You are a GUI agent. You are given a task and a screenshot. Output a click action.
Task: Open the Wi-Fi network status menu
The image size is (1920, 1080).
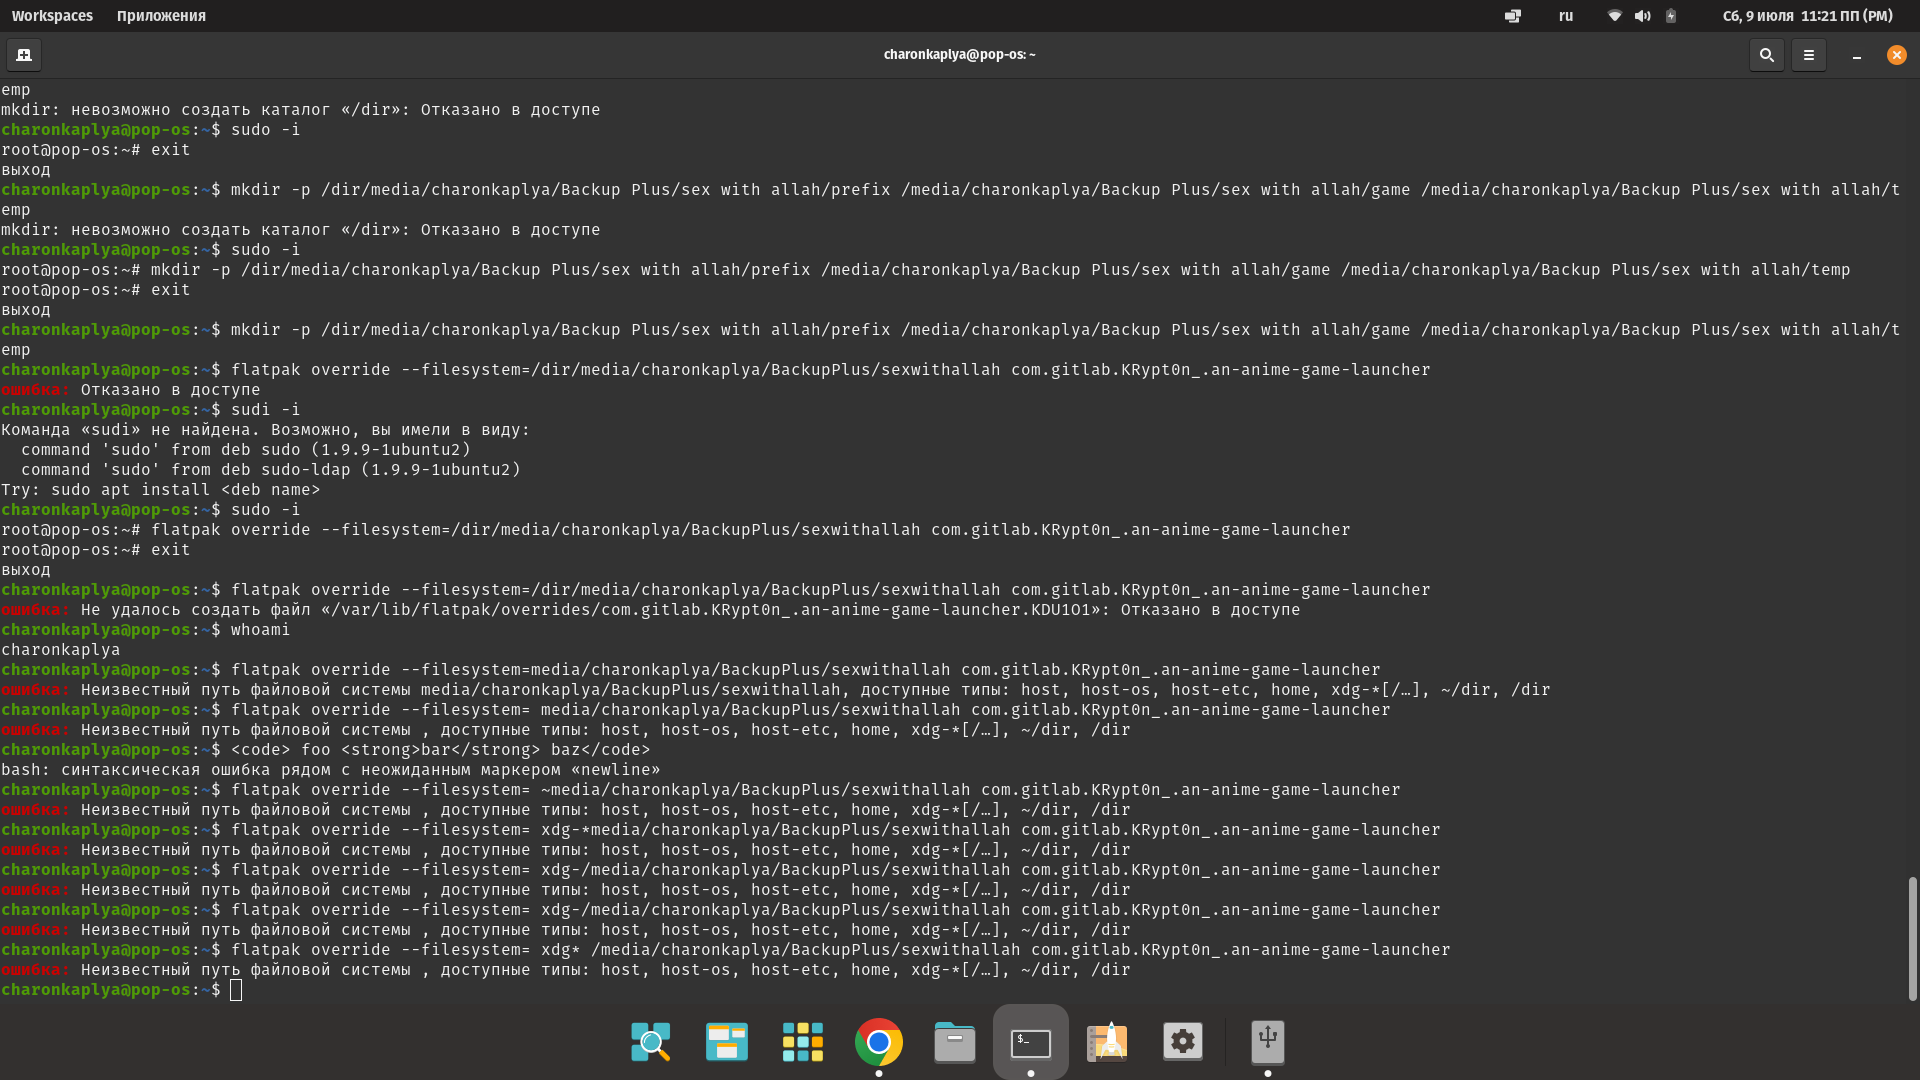1614,16
